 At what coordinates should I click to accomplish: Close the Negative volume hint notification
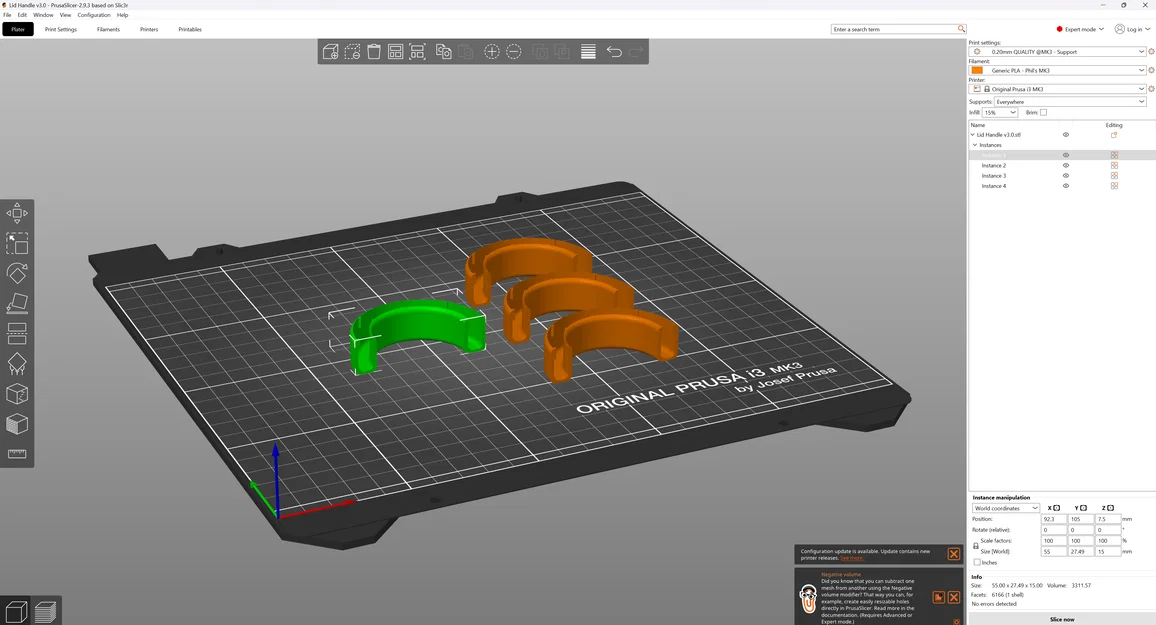click(953, 597)
